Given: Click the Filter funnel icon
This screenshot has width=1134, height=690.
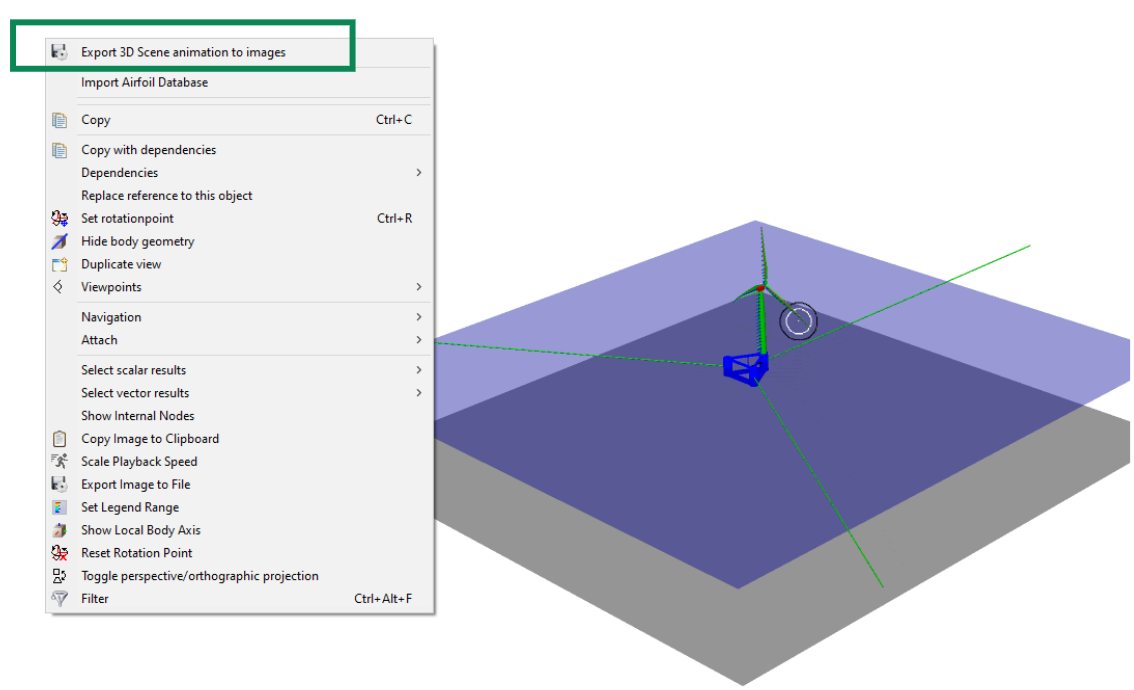Looking at the screenshot, I should (x=59, y=599).
